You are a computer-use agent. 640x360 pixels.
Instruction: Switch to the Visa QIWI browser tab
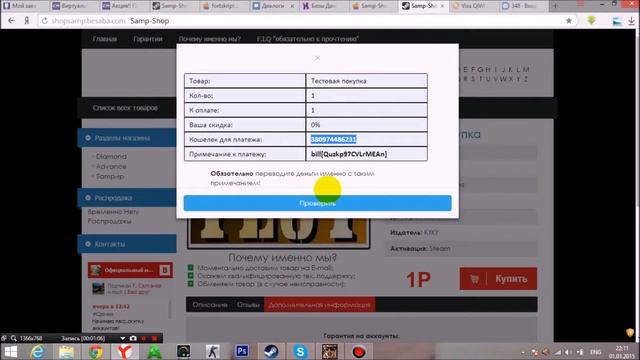(x=473, y=6)
